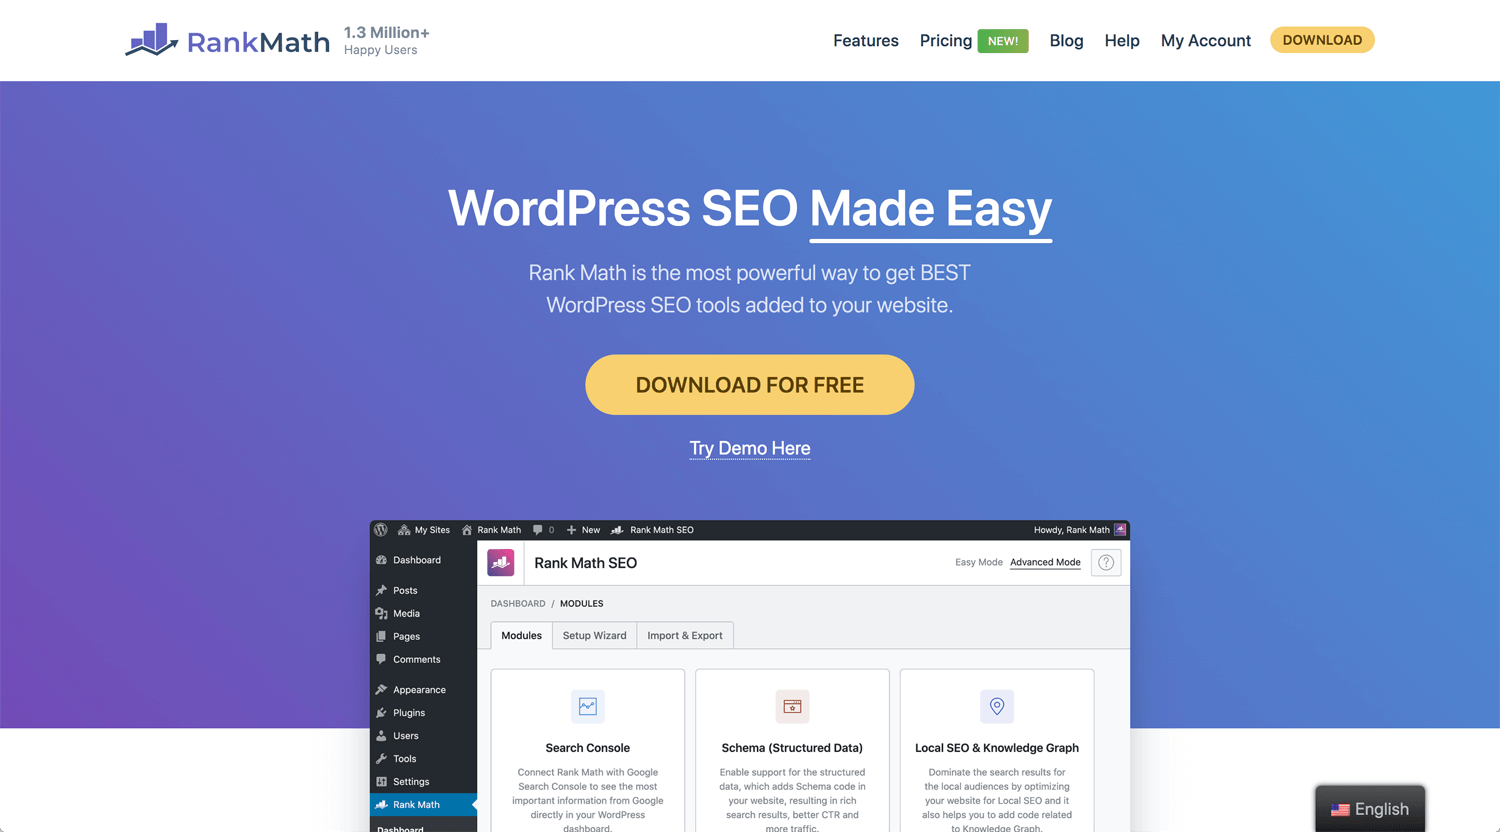Go to the Blog page
Image resolution: width=1500 pixels, height=832 pixels.
pyautogui.click(x=1066, y=40)
